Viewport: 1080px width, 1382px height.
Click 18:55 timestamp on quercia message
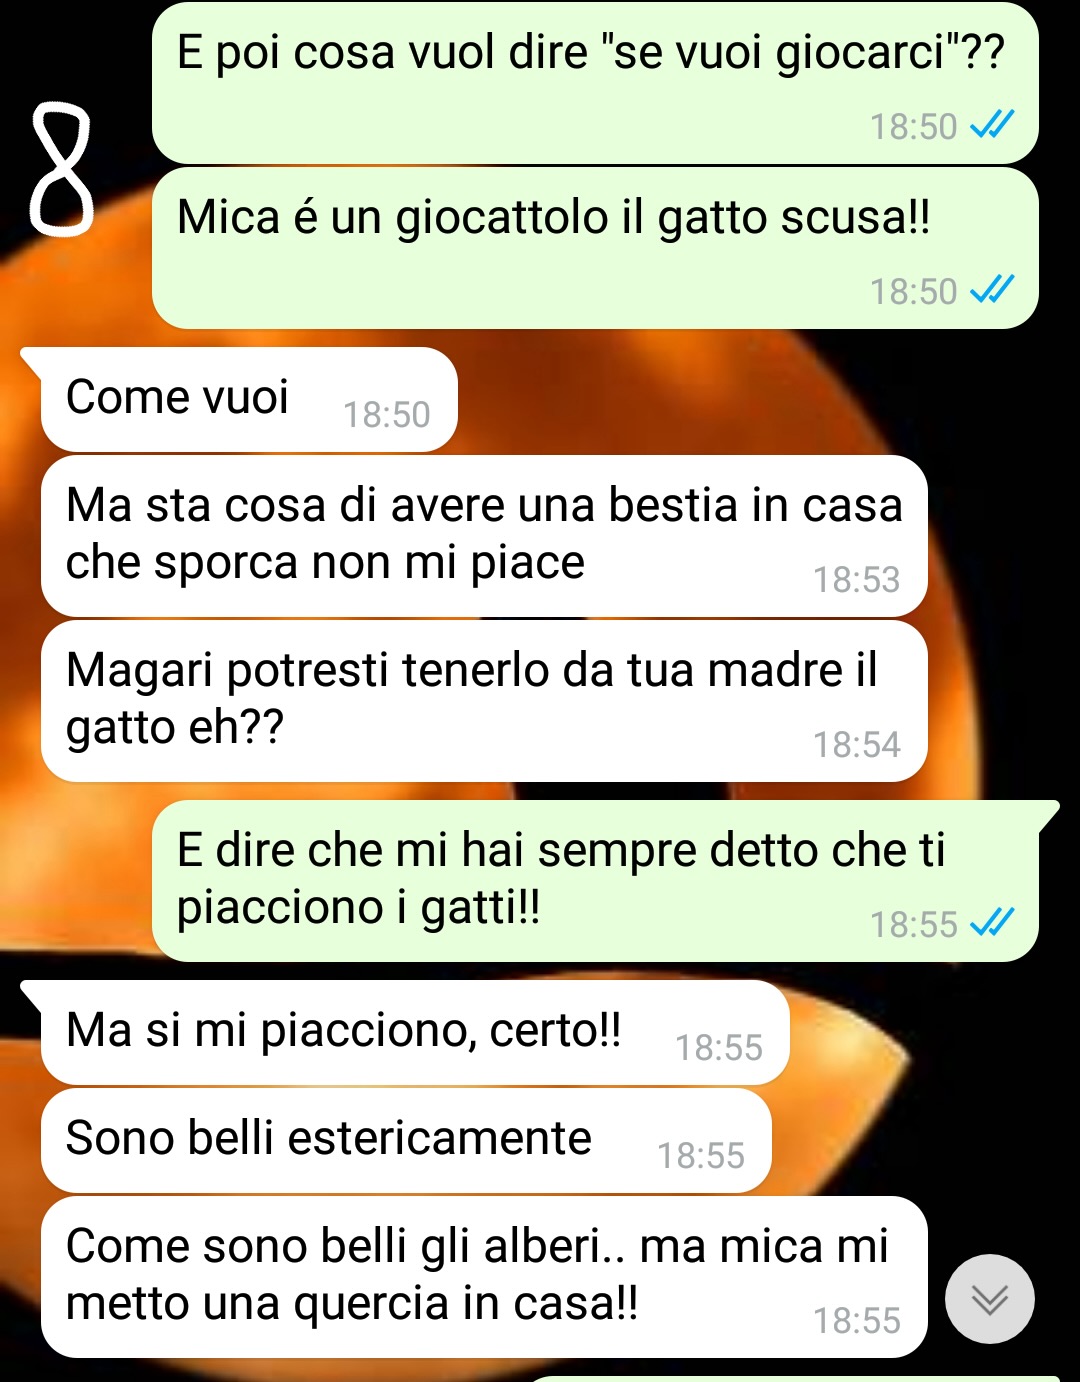(856, 1321)
